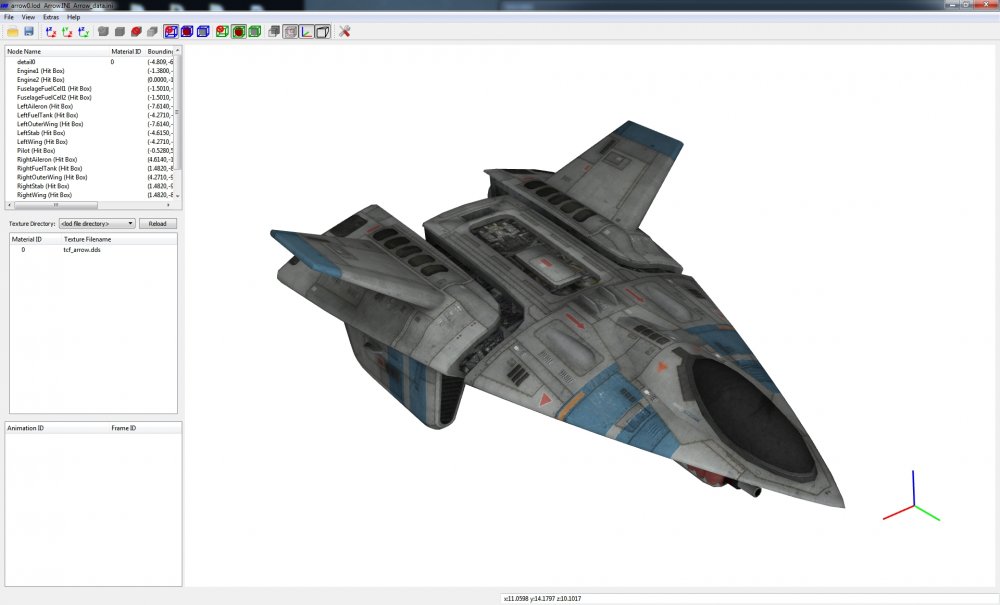Open the View menu

click(x=29, y=17)
